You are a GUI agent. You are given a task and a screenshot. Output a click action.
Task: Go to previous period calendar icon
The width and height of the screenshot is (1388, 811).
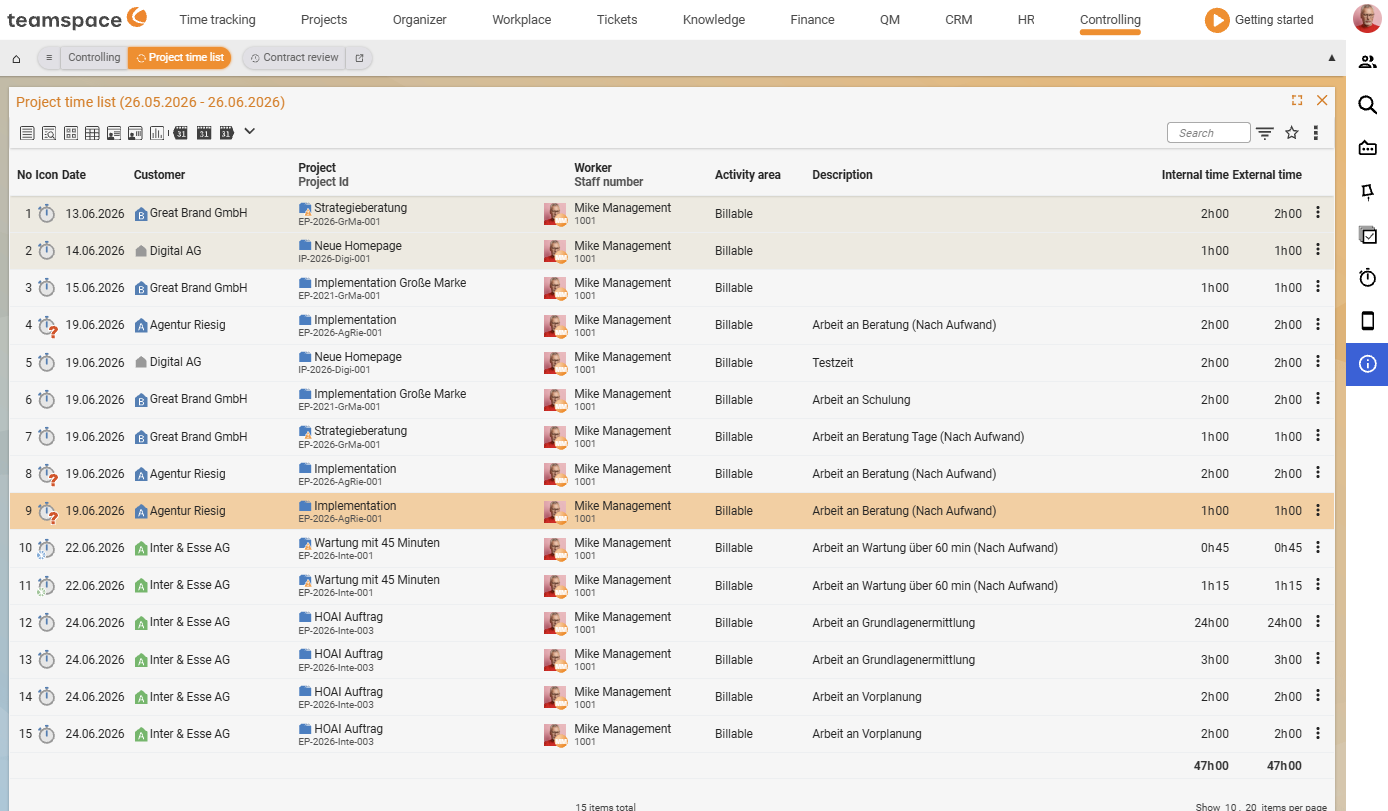tap(180, 133)
